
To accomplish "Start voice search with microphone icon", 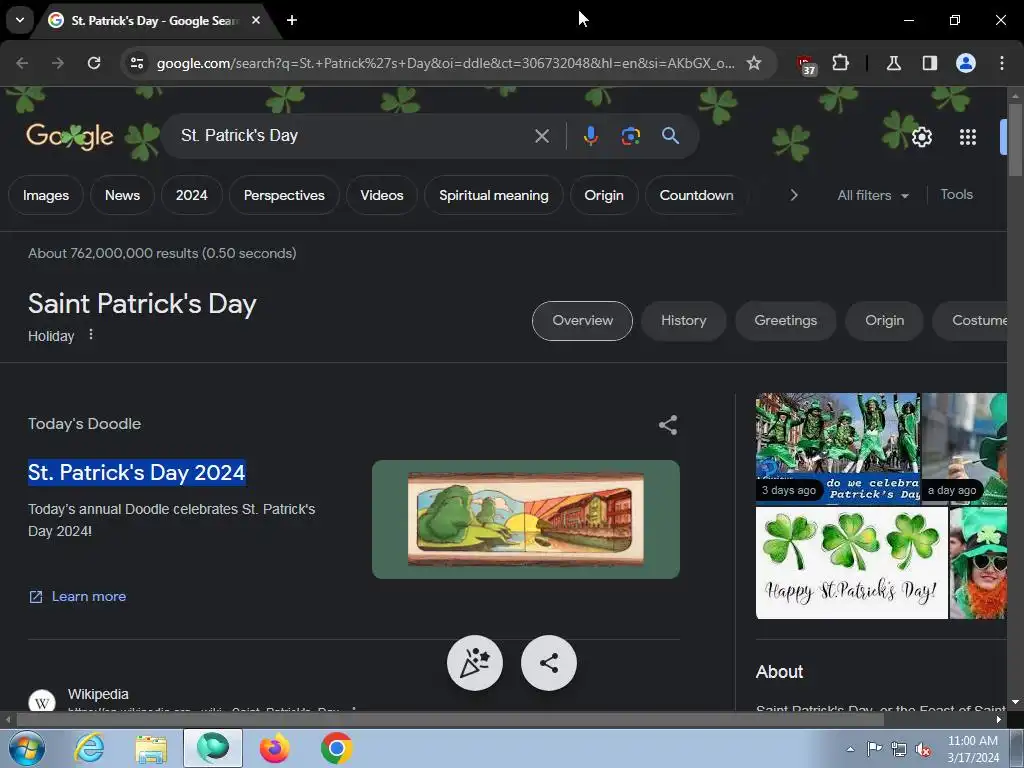I will pos(590,136).
